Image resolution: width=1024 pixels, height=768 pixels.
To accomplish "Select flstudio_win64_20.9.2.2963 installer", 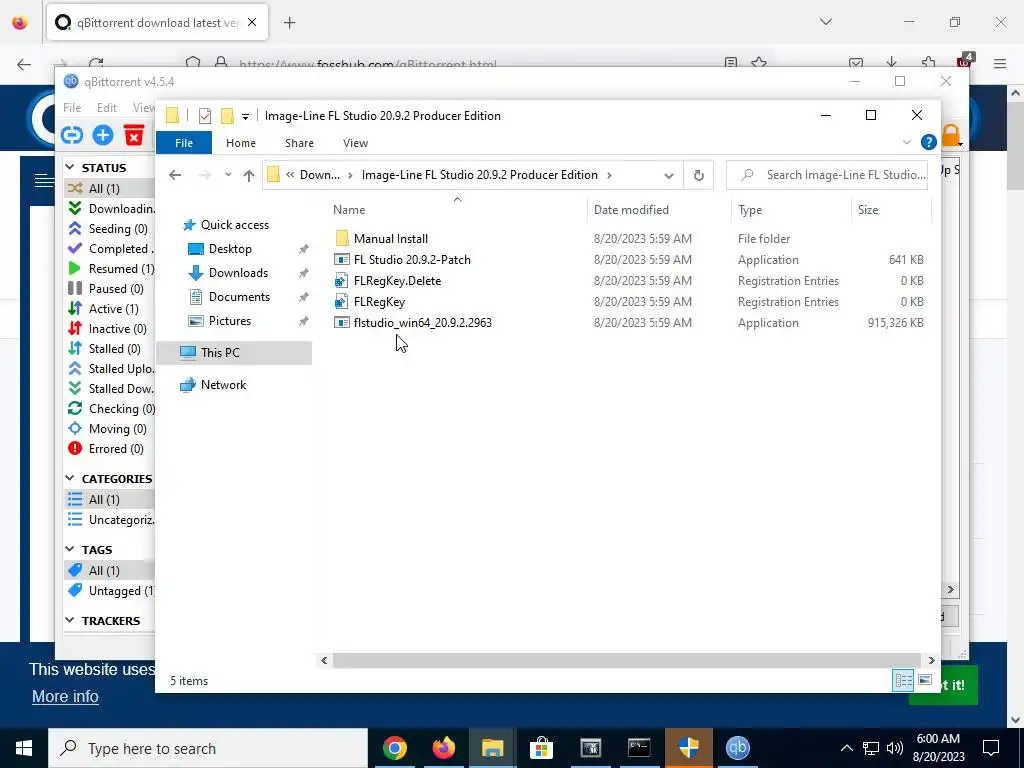I will (423, 323).
